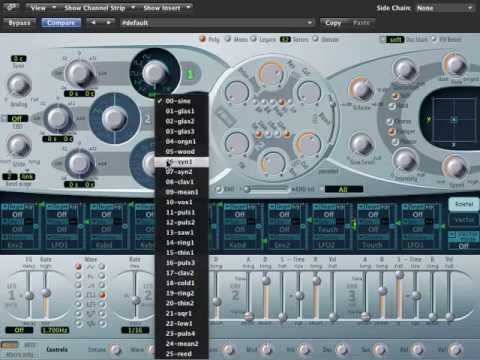Screen dimensions: 480x360
Task: Open the Osc Start soft dropdown
Action: coord(396,39)
